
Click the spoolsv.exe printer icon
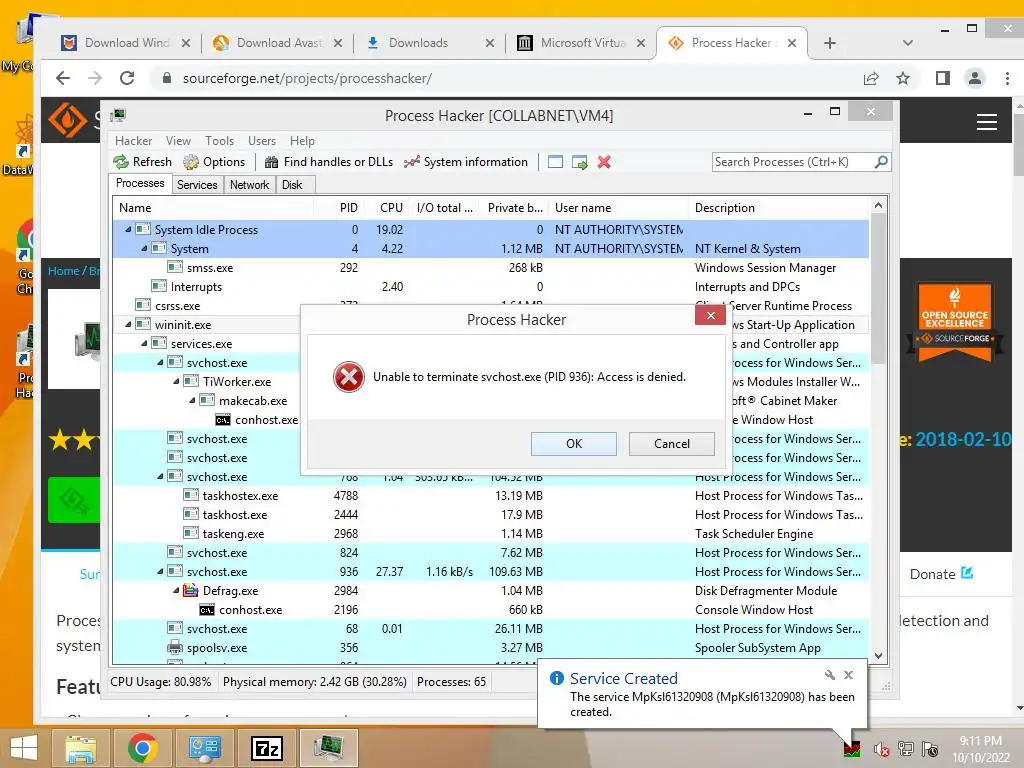174,648
